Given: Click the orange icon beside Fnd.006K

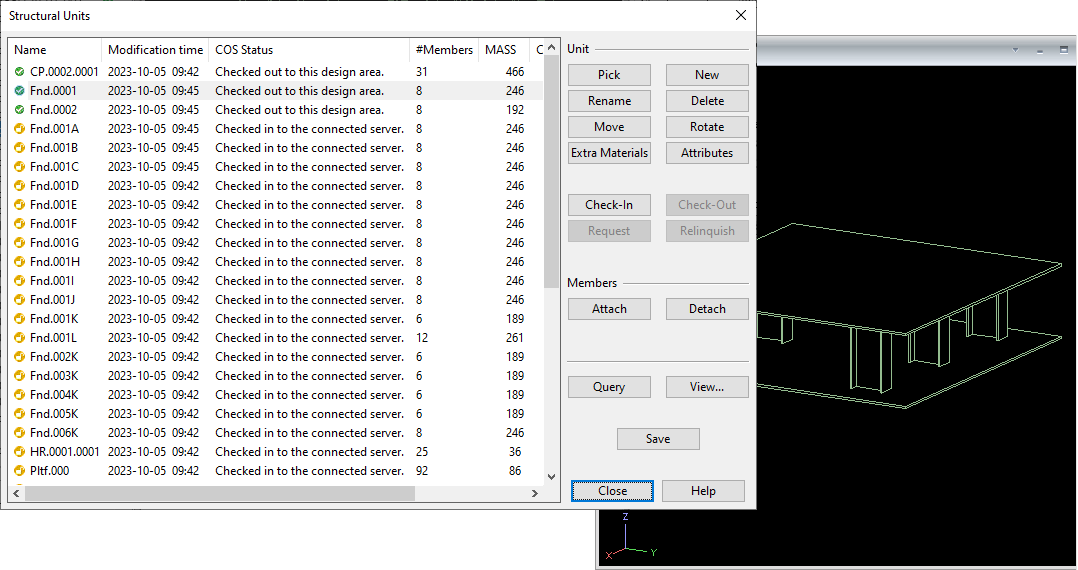Looking at the screenshot, I should click(19, 433).
